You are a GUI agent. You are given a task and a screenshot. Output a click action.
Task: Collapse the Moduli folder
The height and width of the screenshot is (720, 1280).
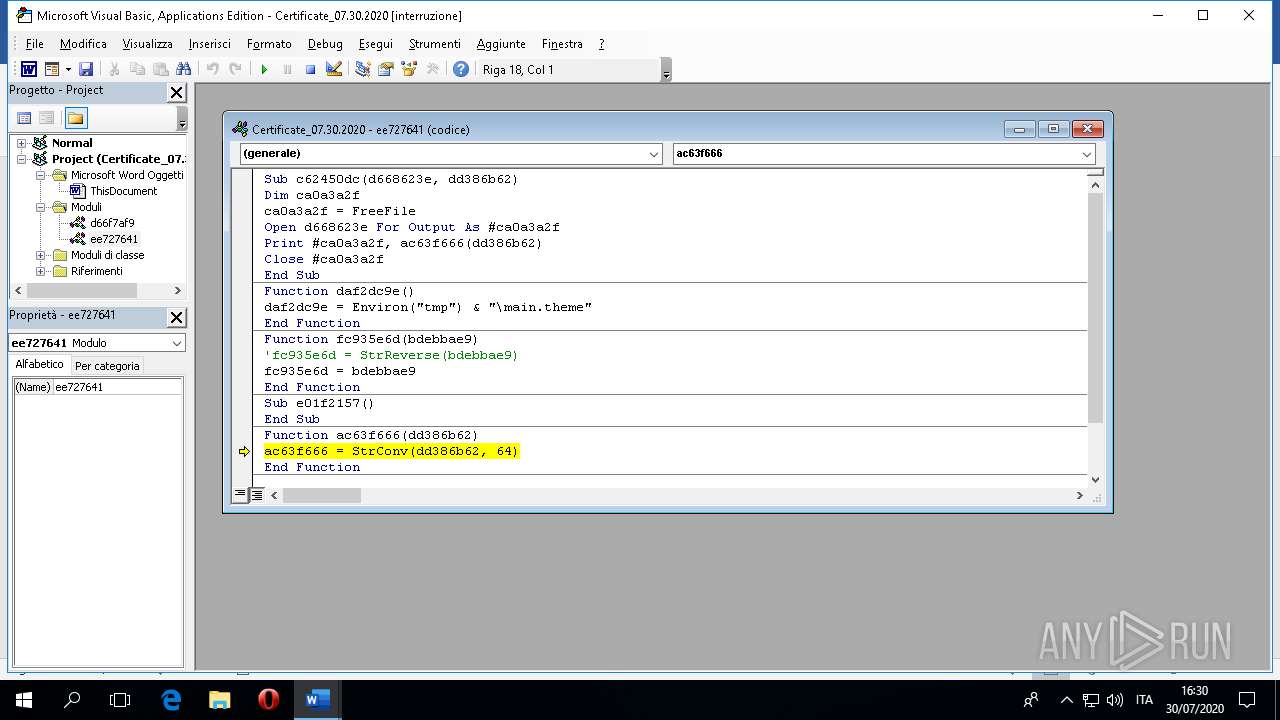pos(41,207)
